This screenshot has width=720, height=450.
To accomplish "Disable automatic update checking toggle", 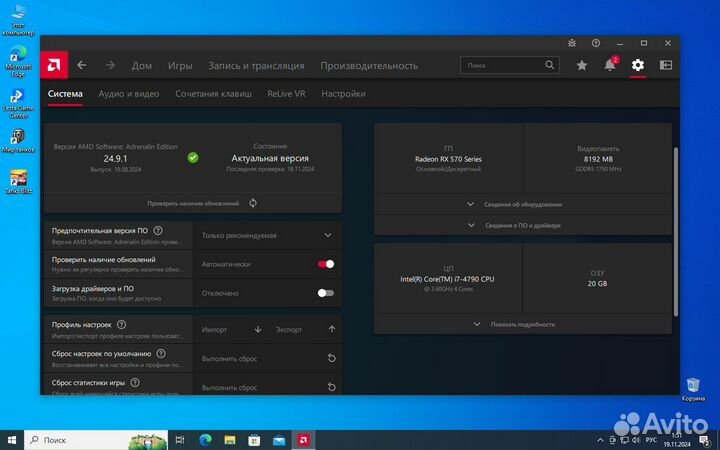I will (325, 264).
